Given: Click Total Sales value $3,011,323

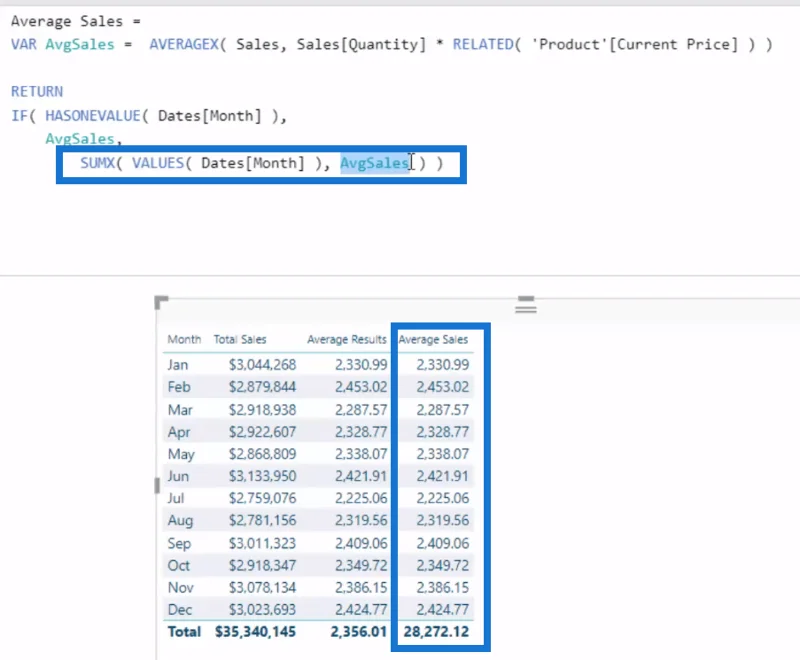Looking at the screenshot, I should [x=262, y=543].
